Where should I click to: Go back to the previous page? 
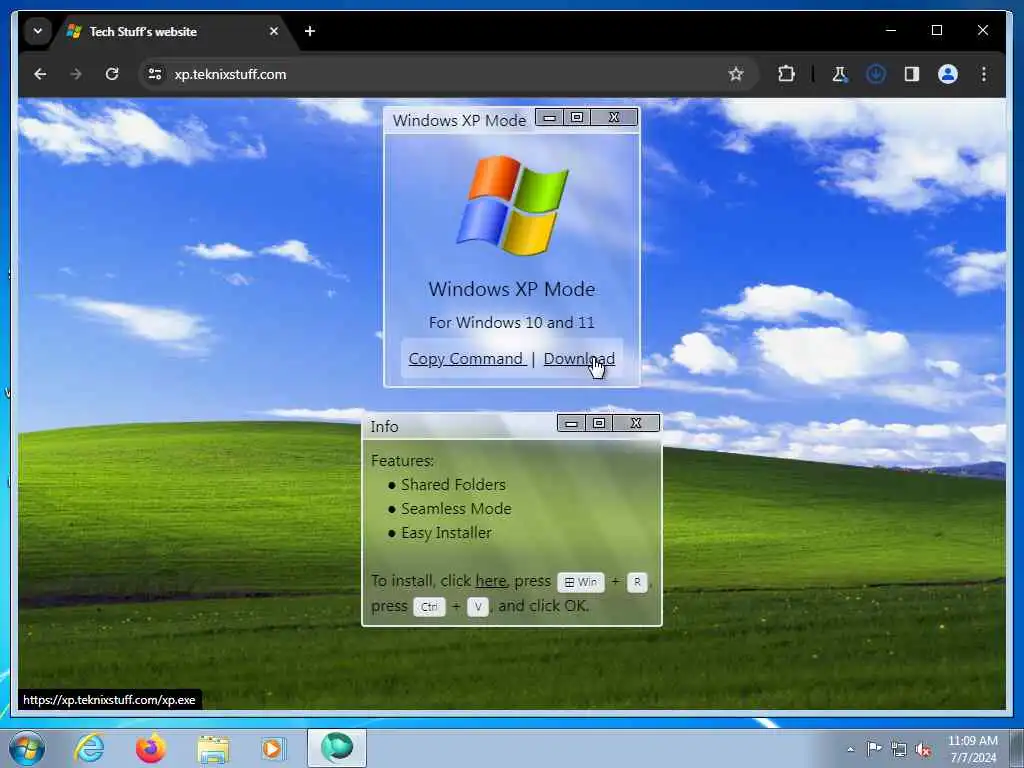pyautogui.click(x=40, y=74)
